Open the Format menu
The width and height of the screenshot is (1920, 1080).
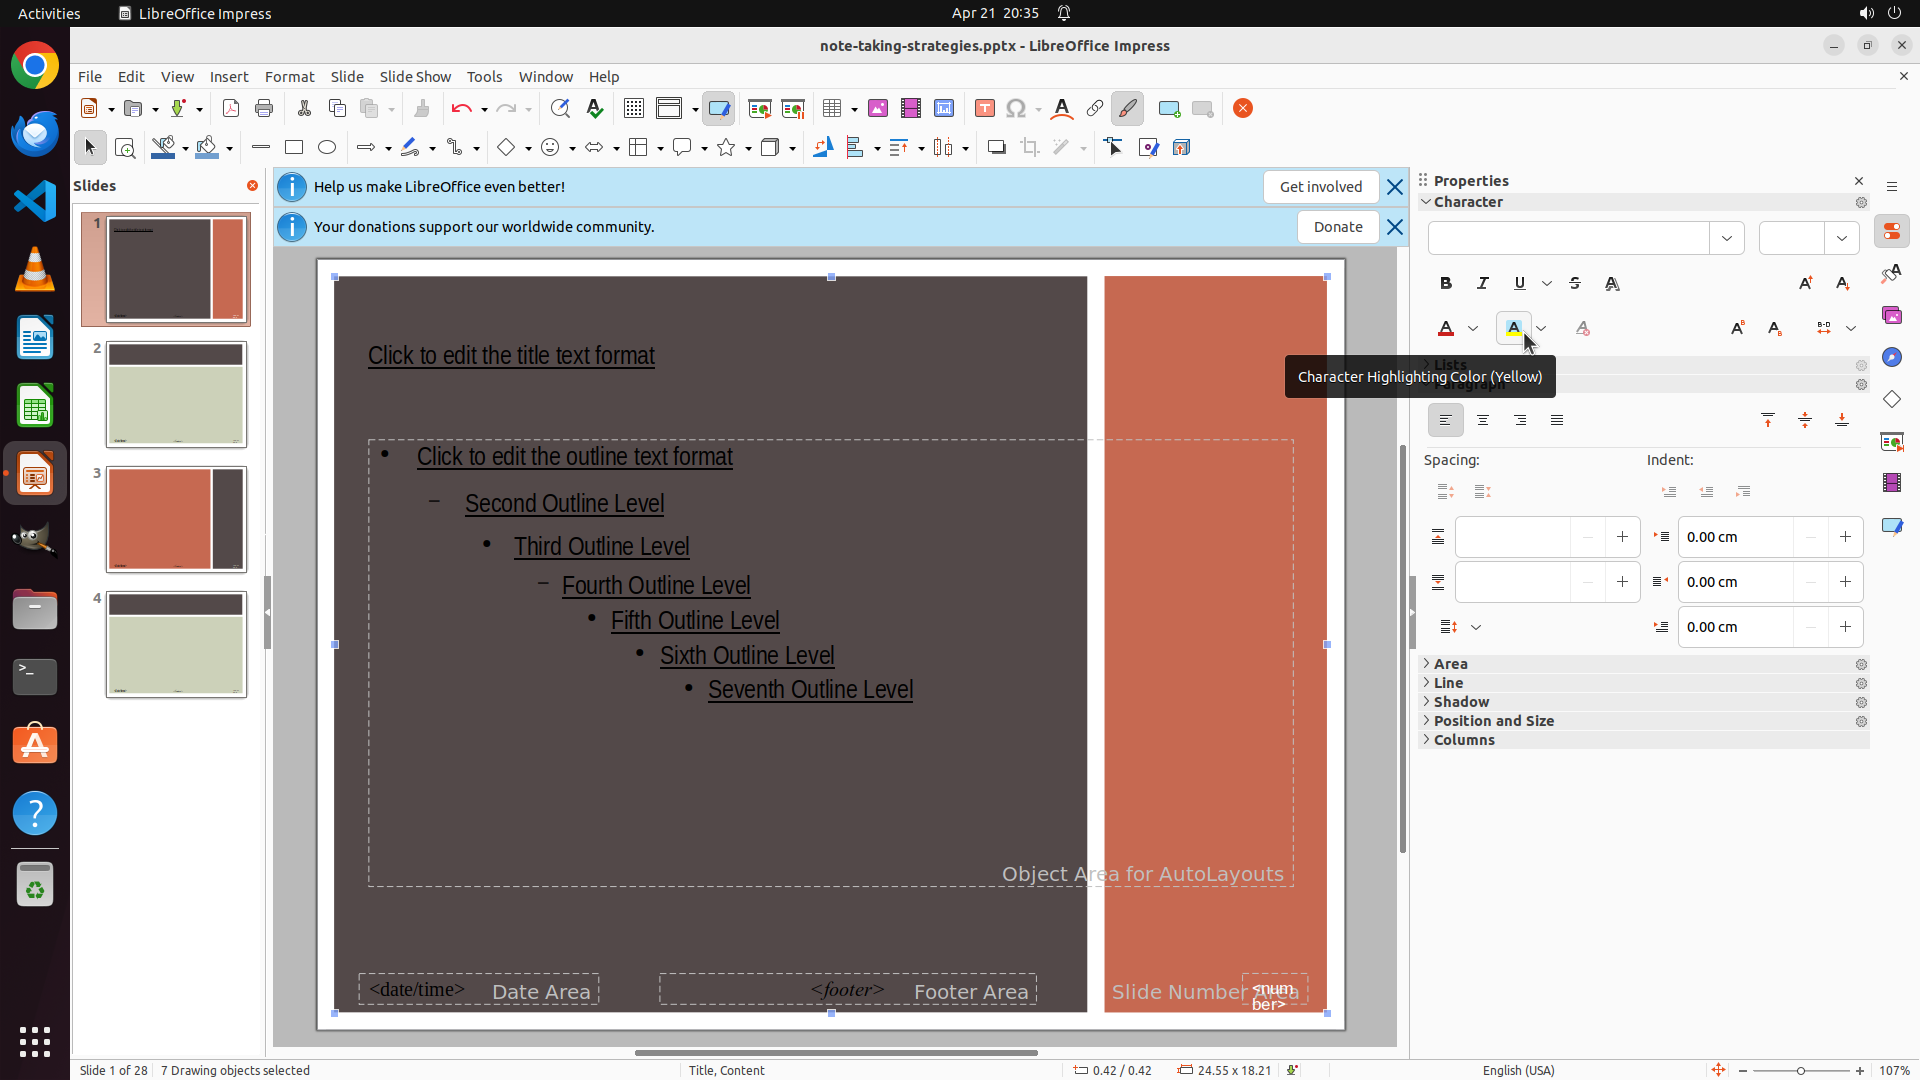[x=289, y=77]
